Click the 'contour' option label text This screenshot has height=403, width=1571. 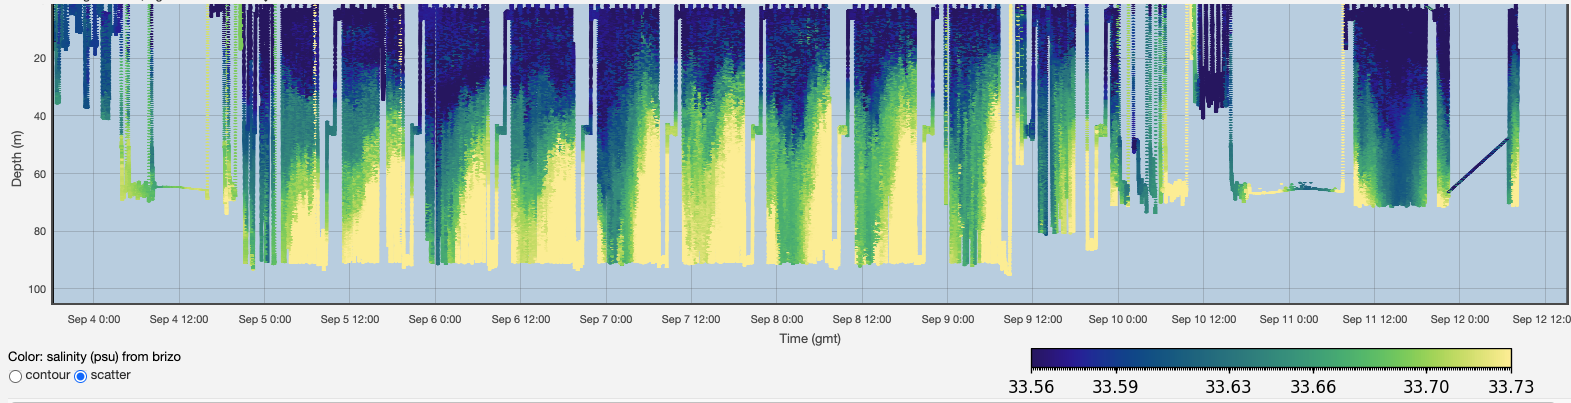click(x=47, y=375)
